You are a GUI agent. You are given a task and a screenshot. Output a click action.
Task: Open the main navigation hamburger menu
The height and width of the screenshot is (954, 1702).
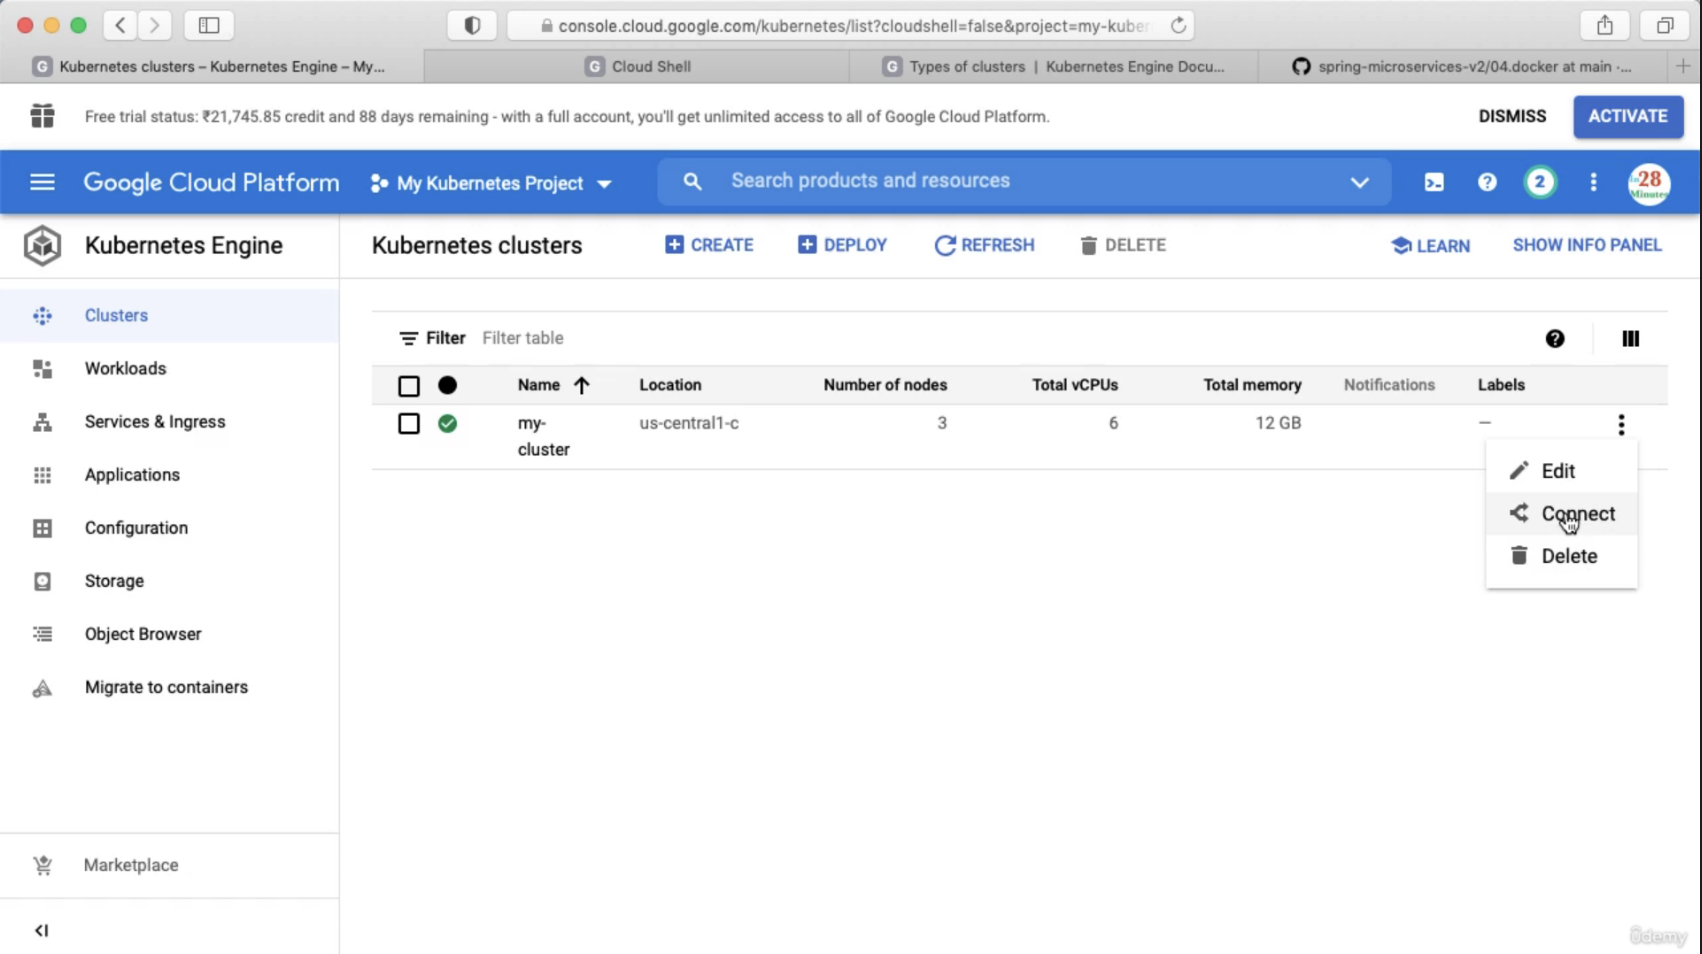pos(42,182)
